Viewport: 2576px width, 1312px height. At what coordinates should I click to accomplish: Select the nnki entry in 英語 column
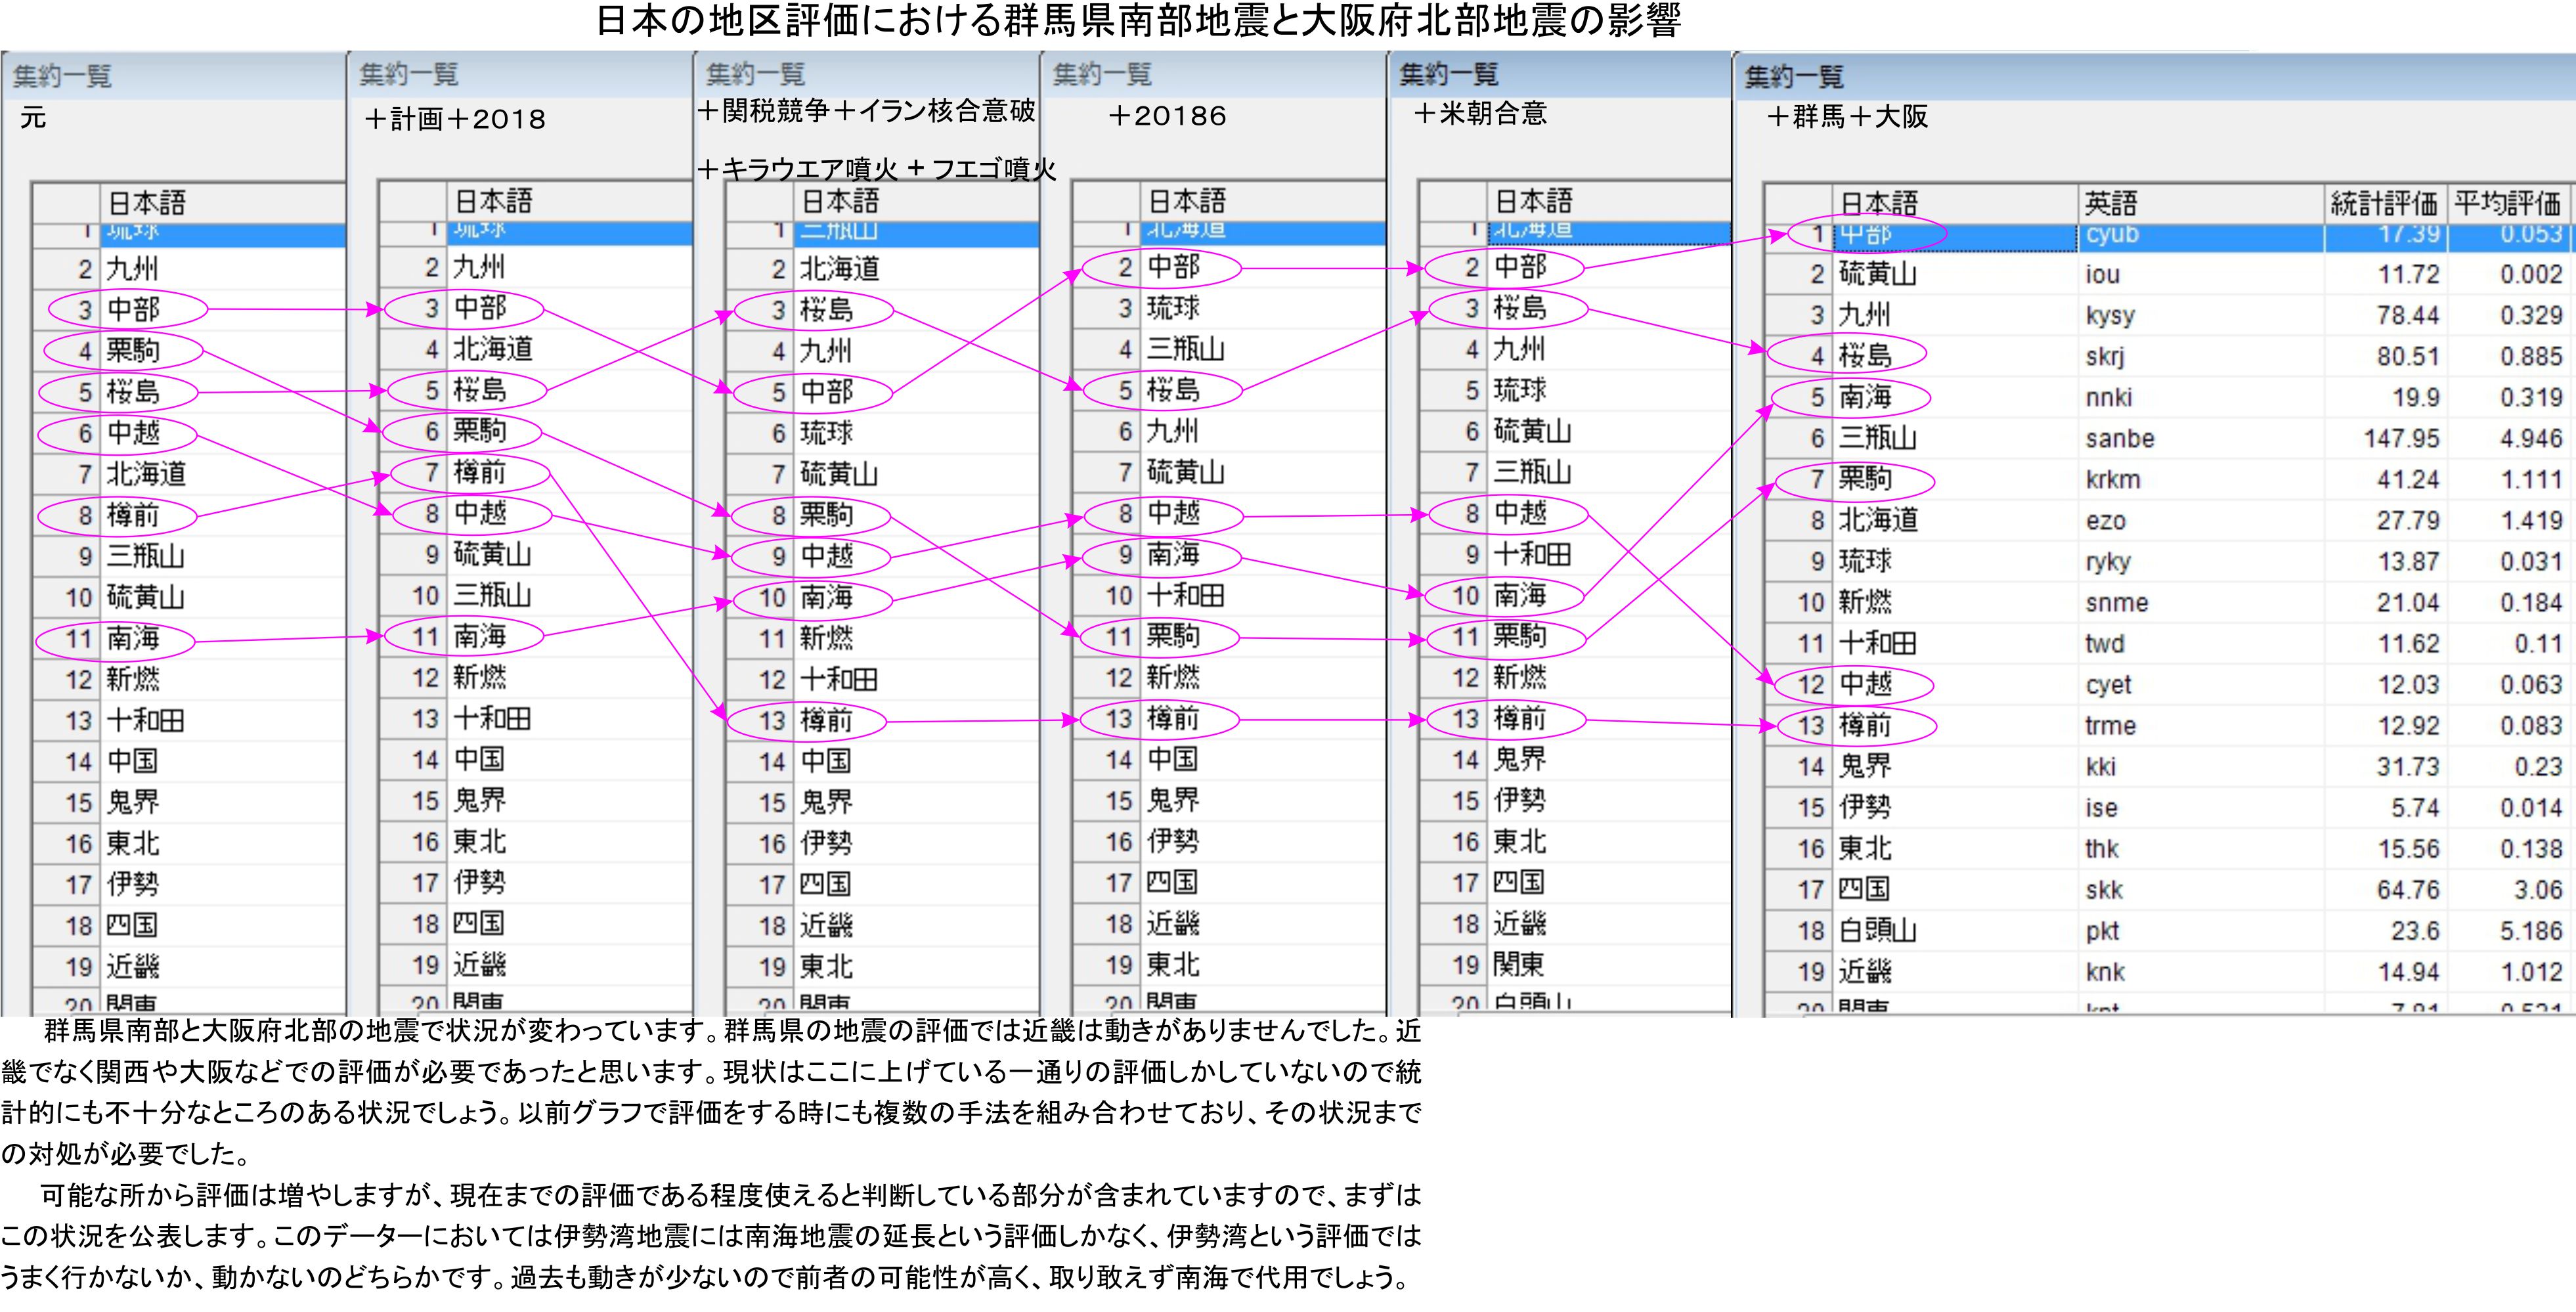pos(2109,397)
